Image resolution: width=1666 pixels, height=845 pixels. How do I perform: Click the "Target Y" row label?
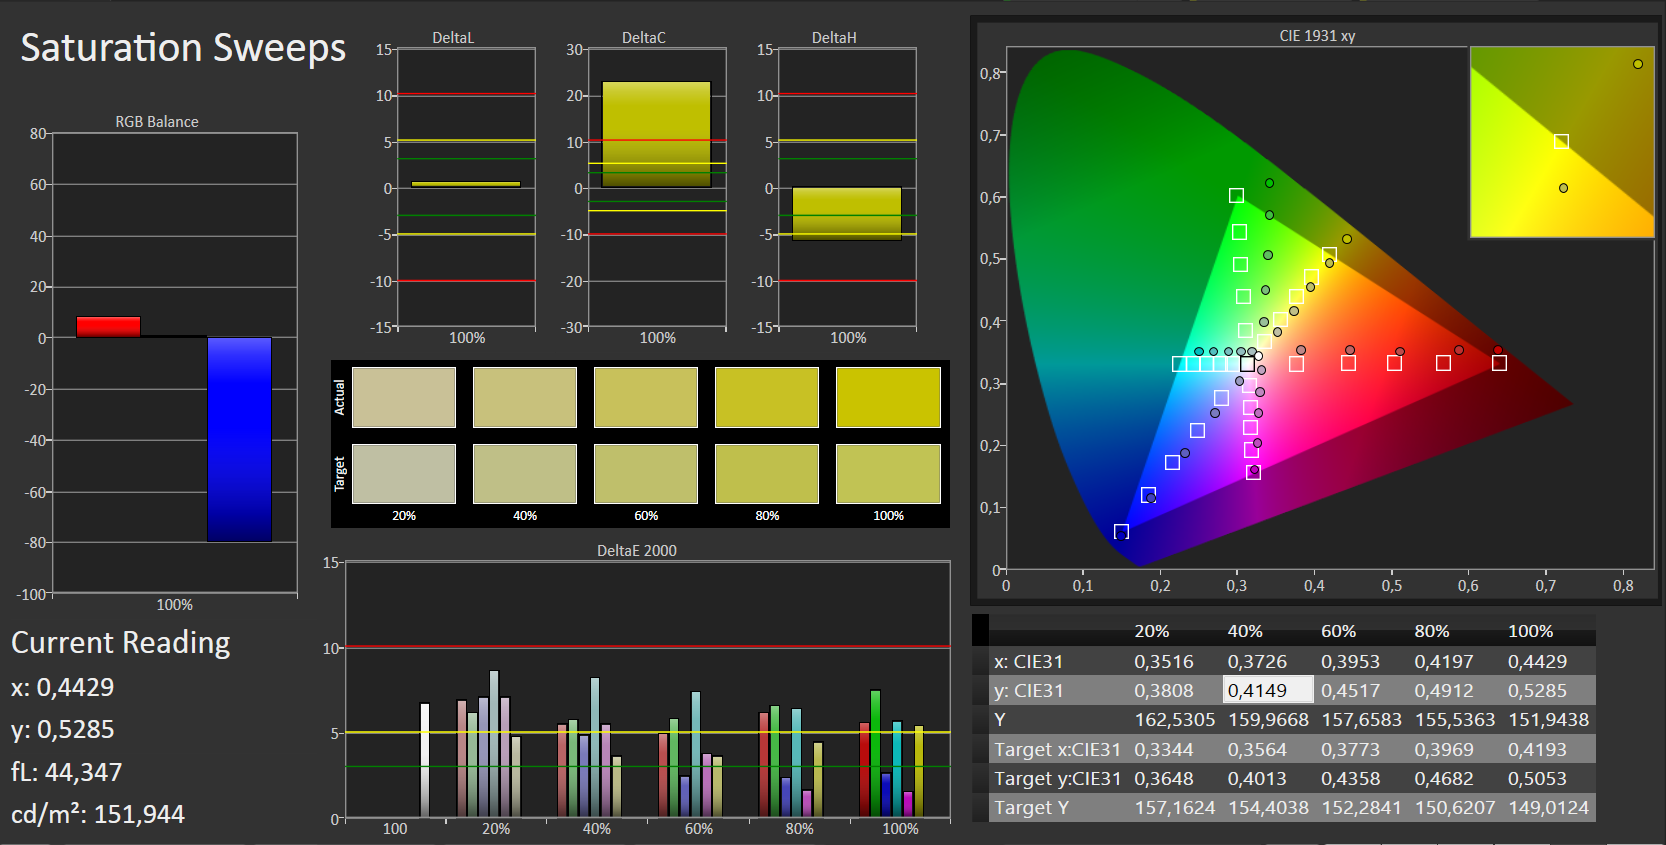tap(1031, 807)
